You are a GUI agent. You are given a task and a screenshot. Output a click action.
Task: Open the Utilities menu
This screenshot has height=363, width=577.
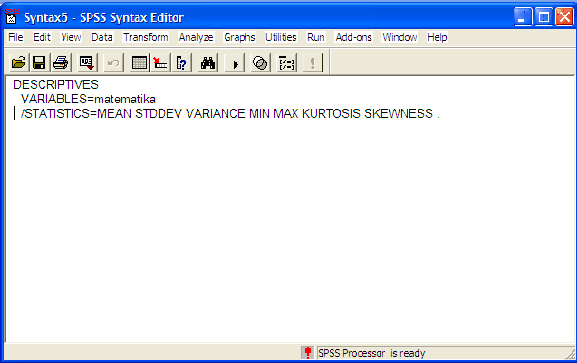click(281, 37)
